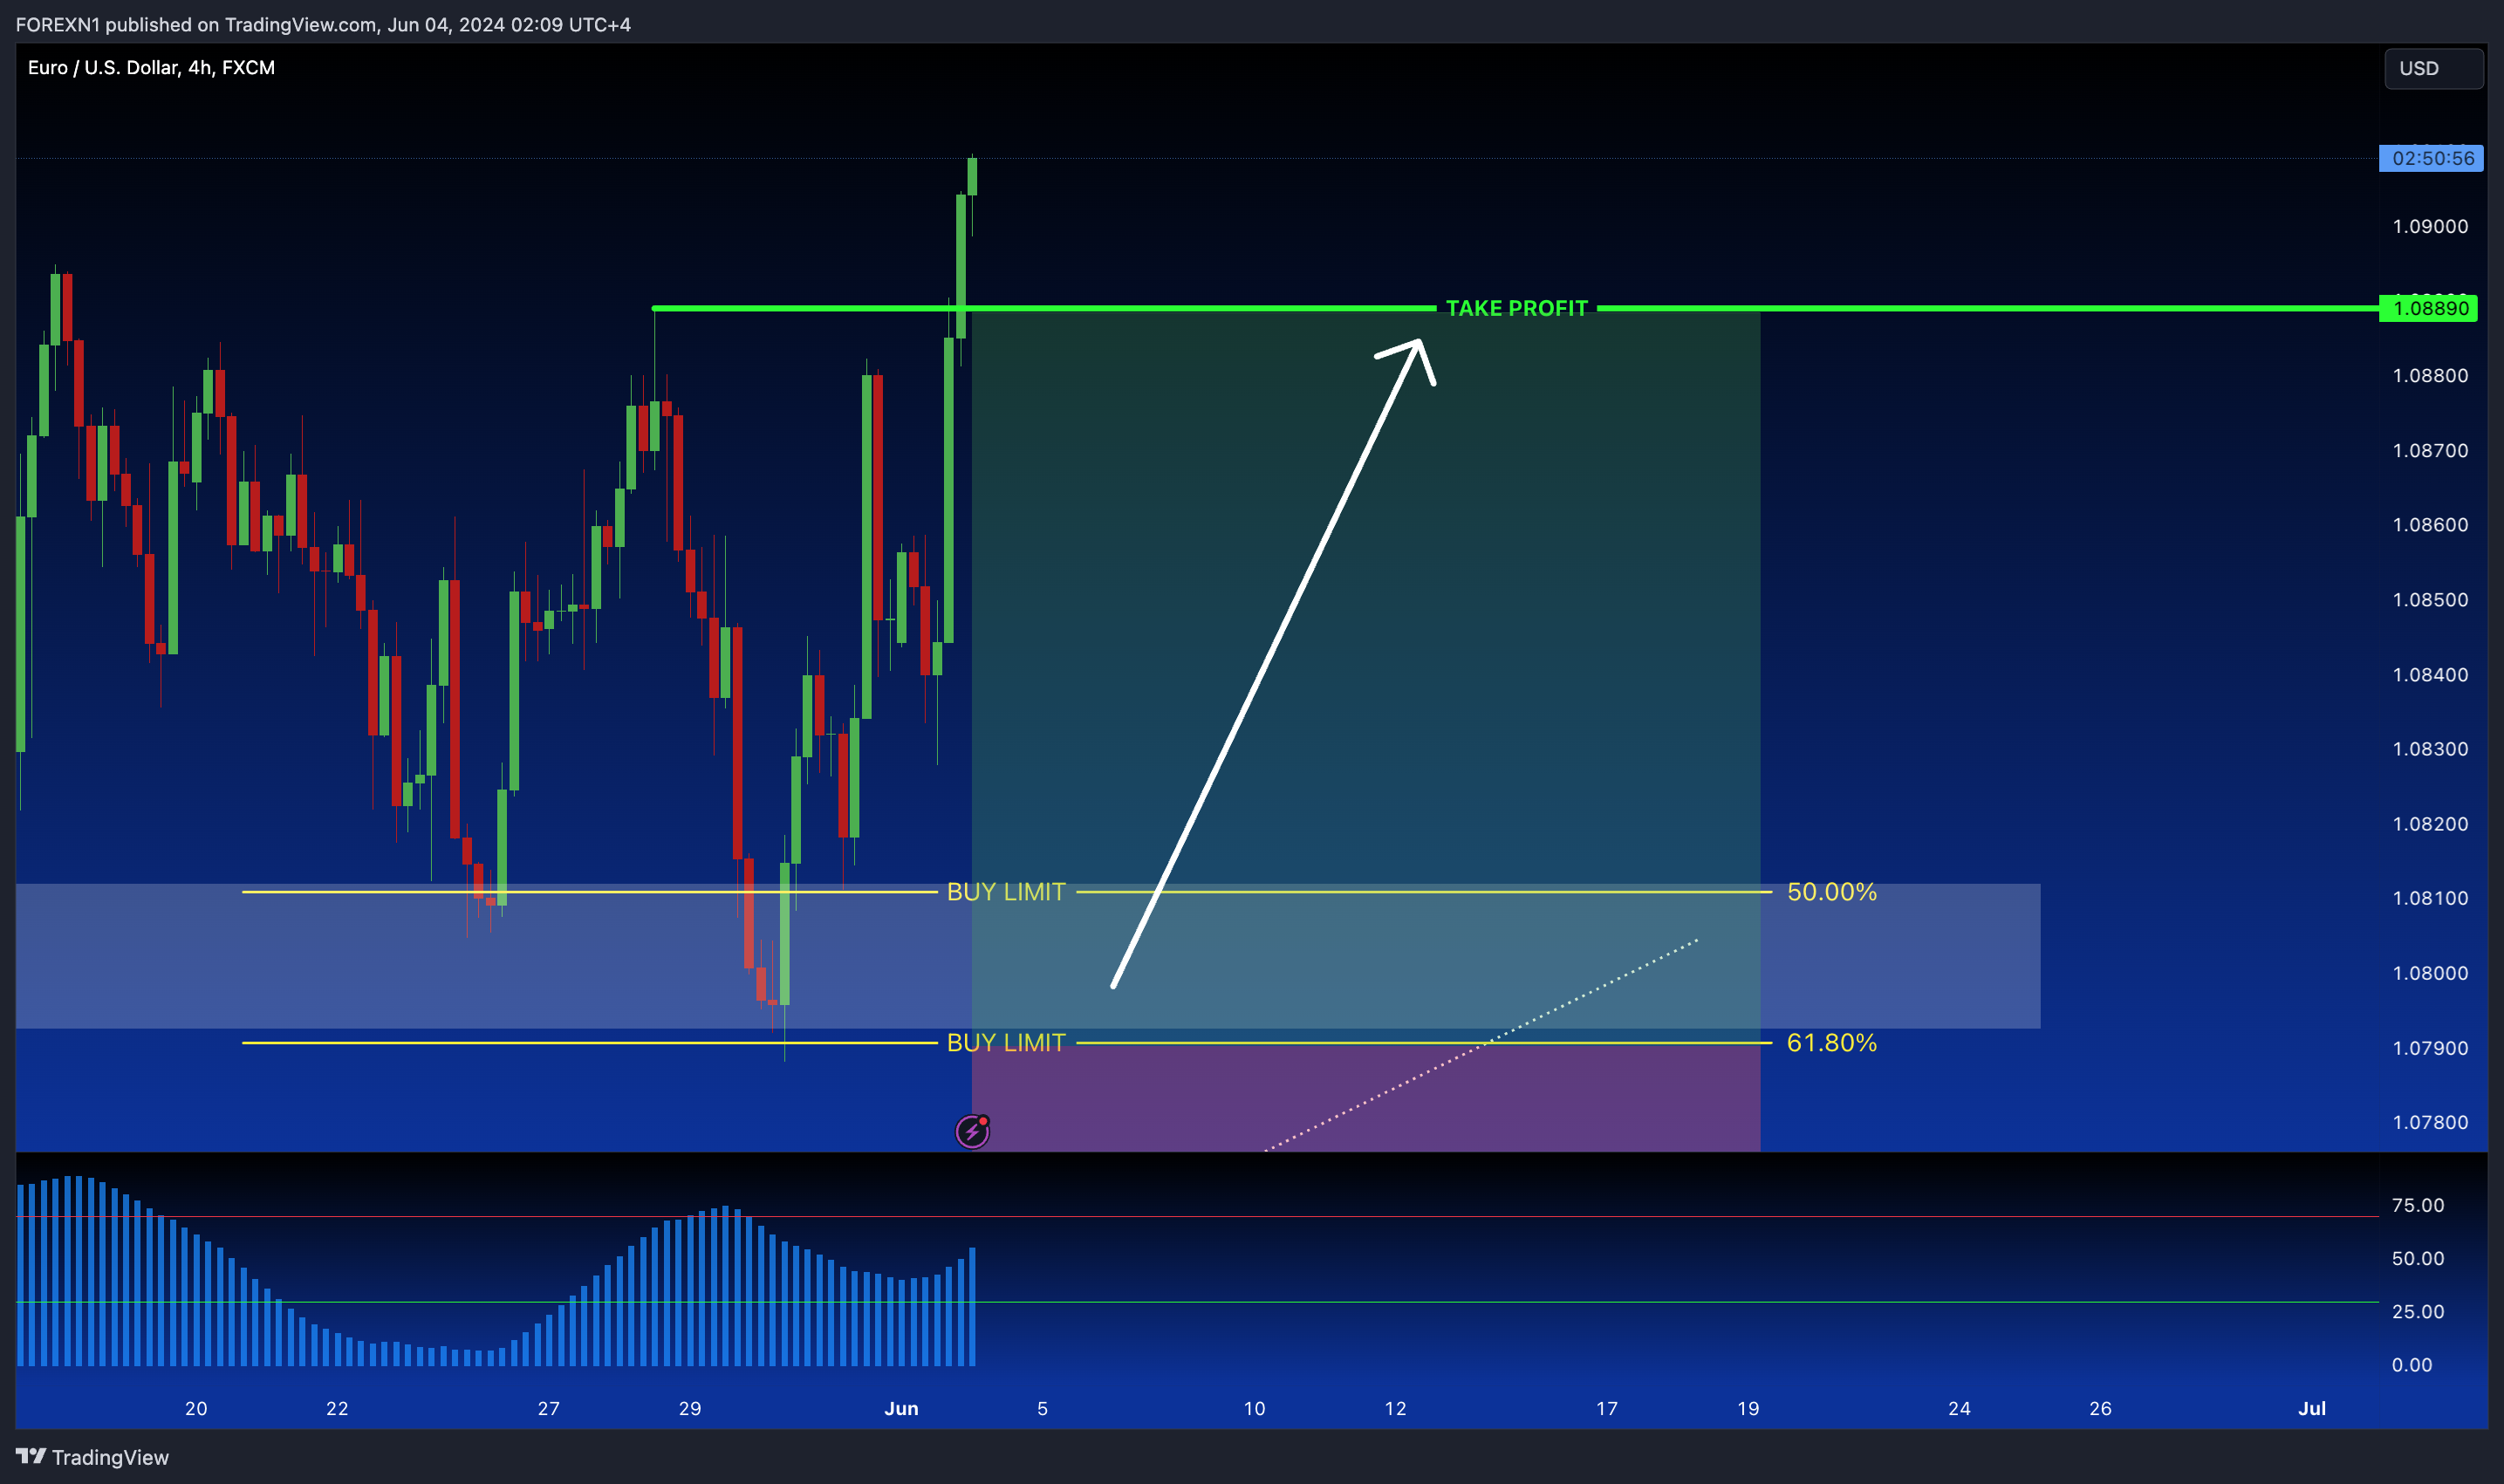Click the 1.07800 price axis label

(2430, 1121)
